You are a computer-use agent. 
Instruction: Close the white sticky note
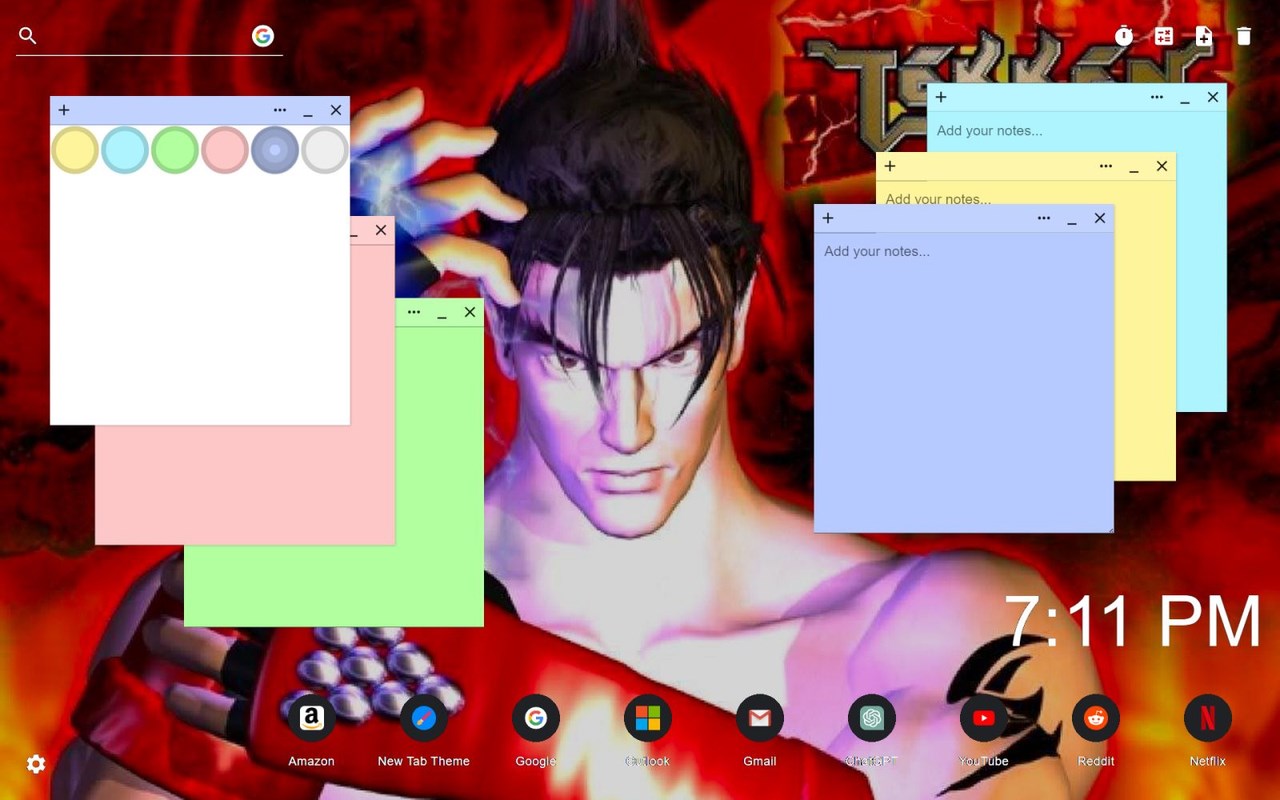click(336, 110)
